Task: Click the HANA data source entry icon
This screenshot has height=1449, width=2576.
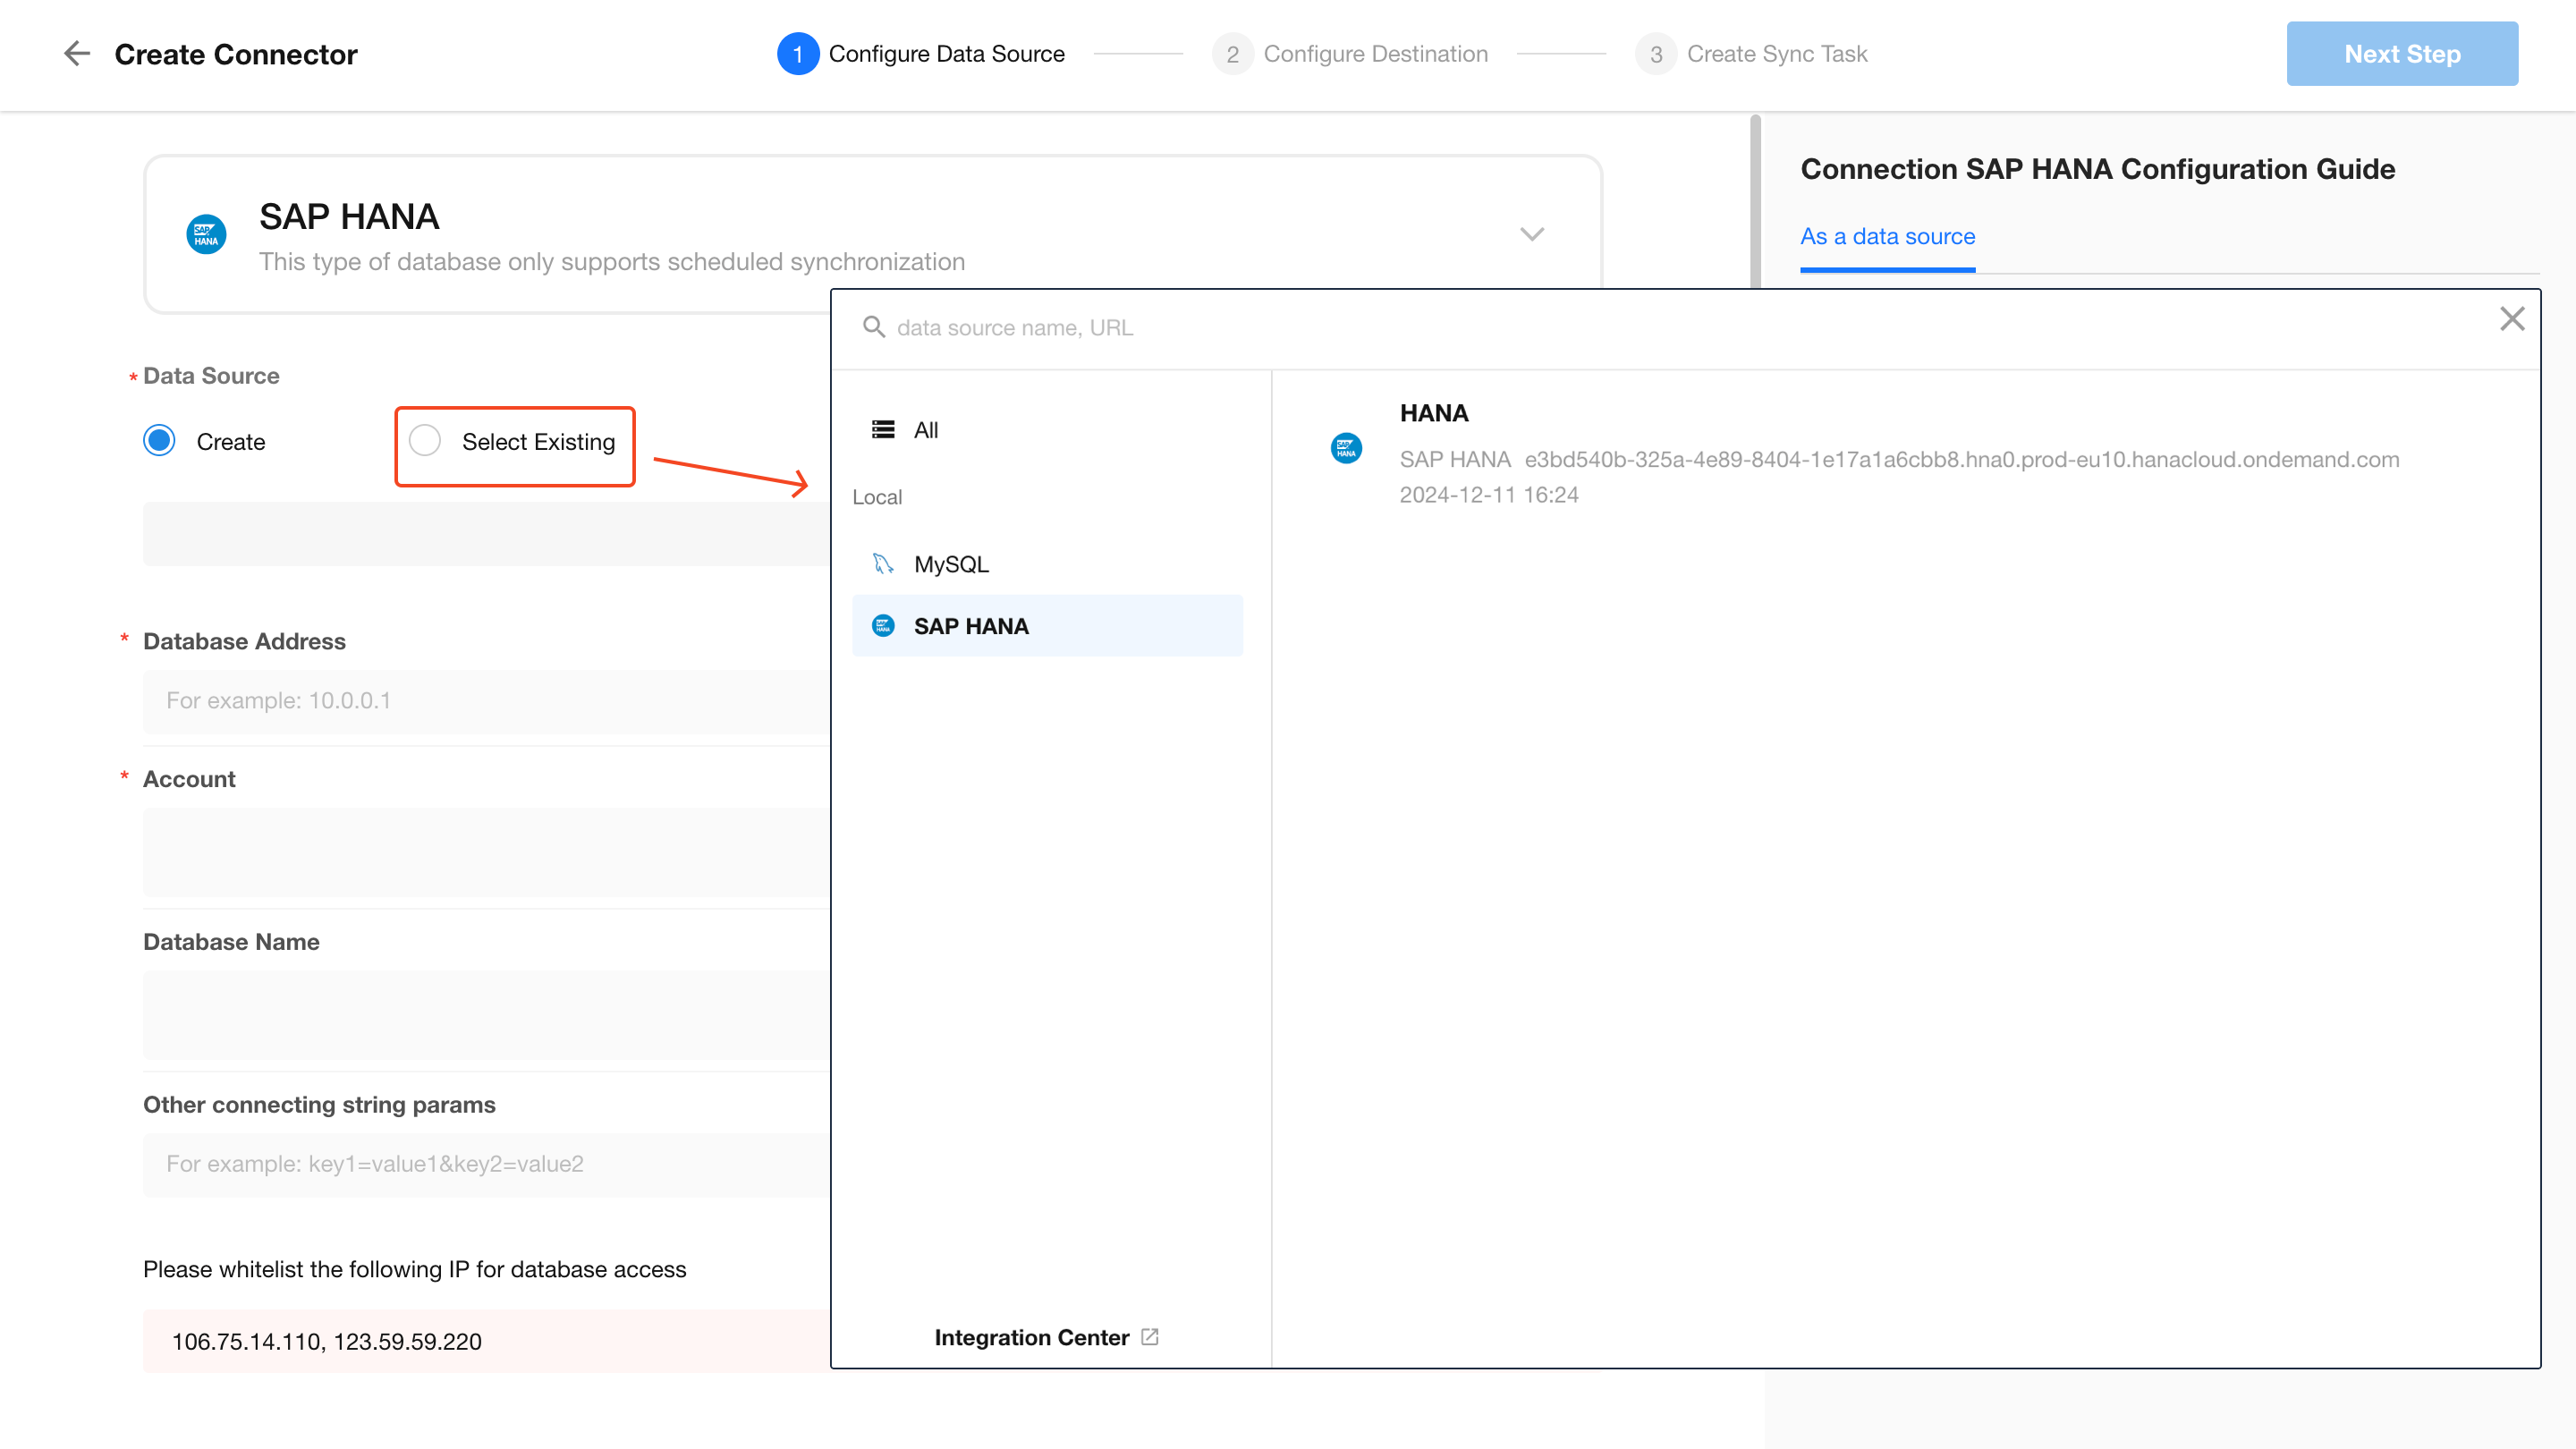Action: pyautogui.click(x=1346, y=448)
